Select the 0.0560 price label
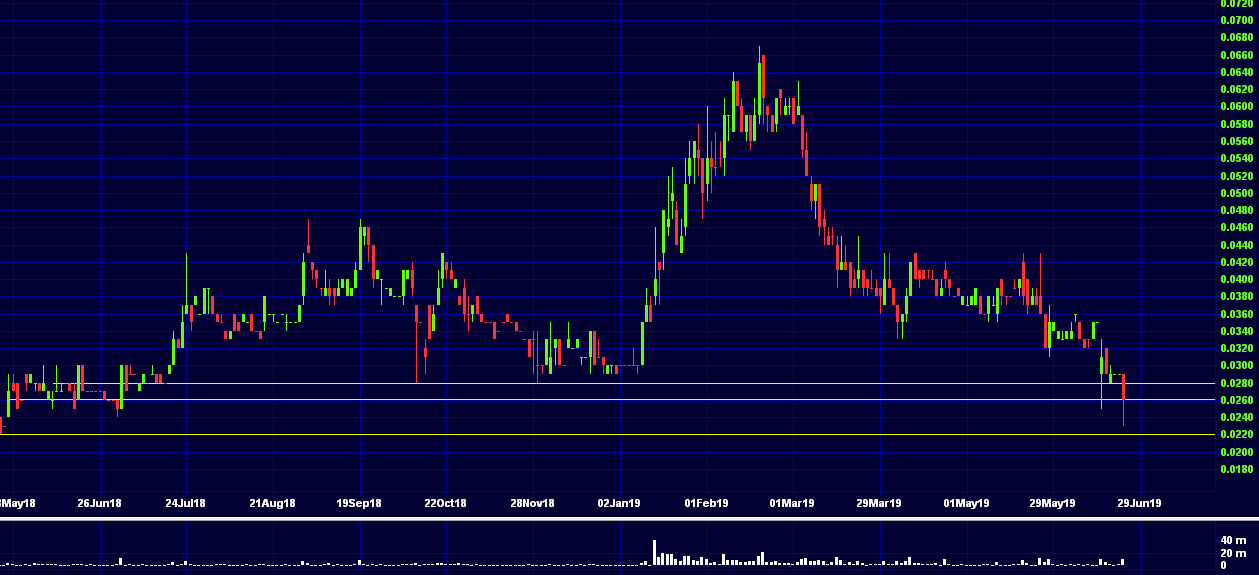Image resolution: width=1259 pixels, height=575 pixels. [x=1237, y=141]
